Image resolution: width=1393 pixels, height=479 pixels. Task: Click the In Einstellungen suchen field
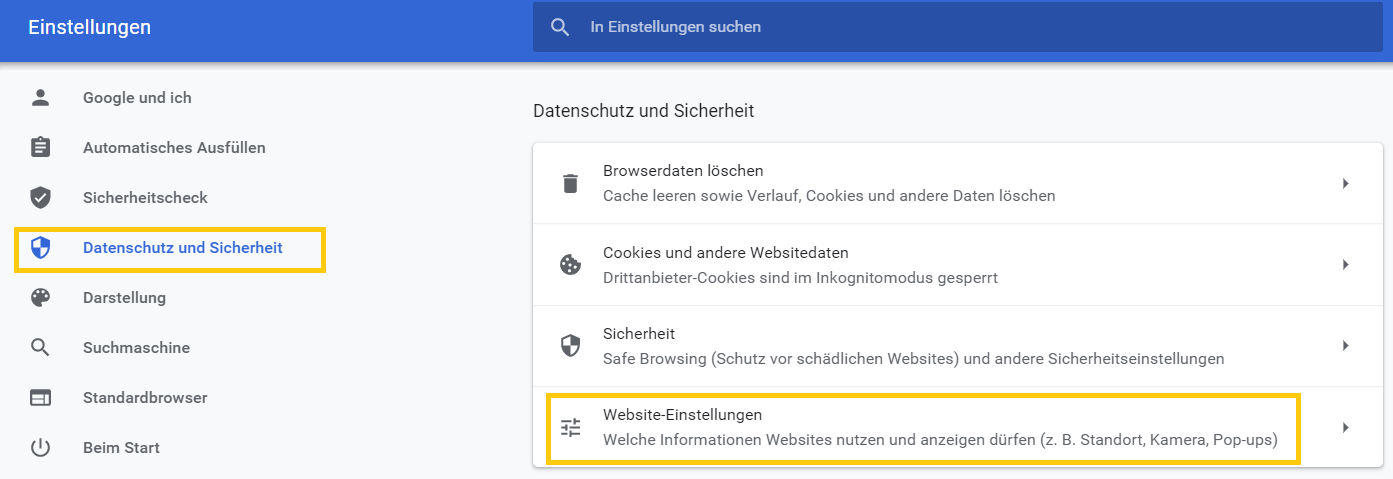tap(957, 27)
